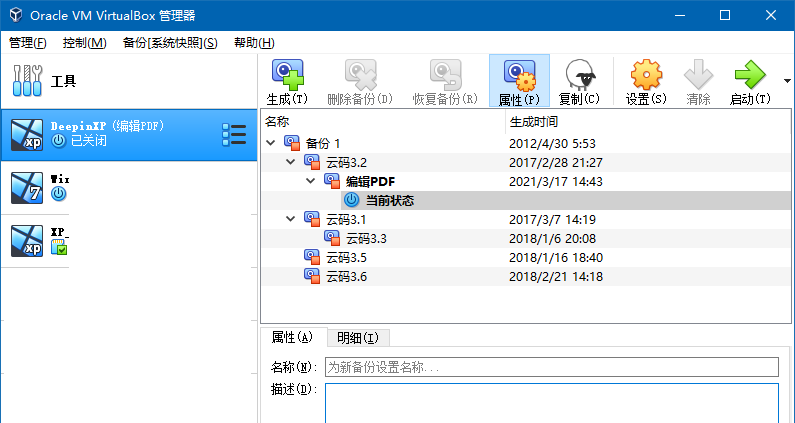
Task: Open the DeepinXP machine list menu icon
Action: pyautogui.click(x=234, y=135)
